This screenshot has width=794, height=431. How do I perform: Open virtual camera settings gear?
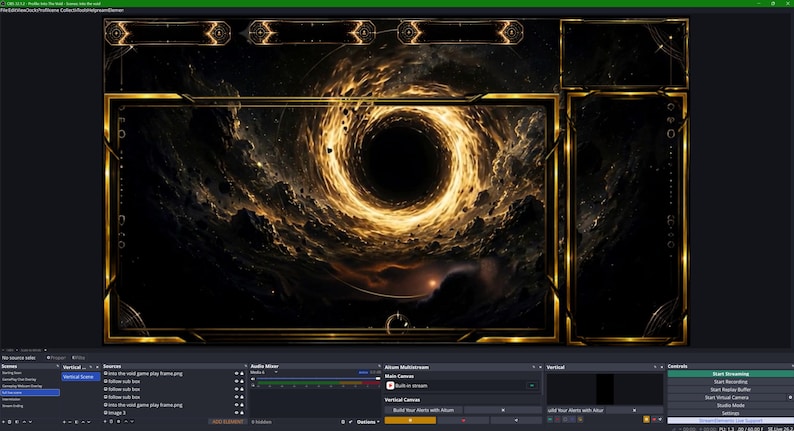pos(790,397)
